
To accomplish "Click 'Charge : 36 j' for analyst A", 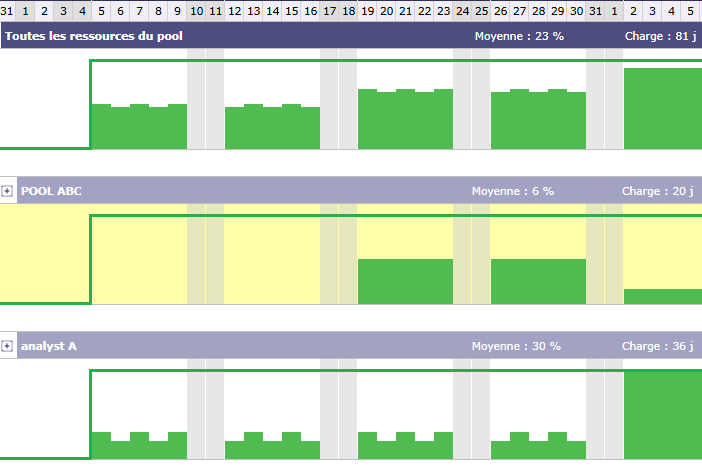I will point(657,346).
